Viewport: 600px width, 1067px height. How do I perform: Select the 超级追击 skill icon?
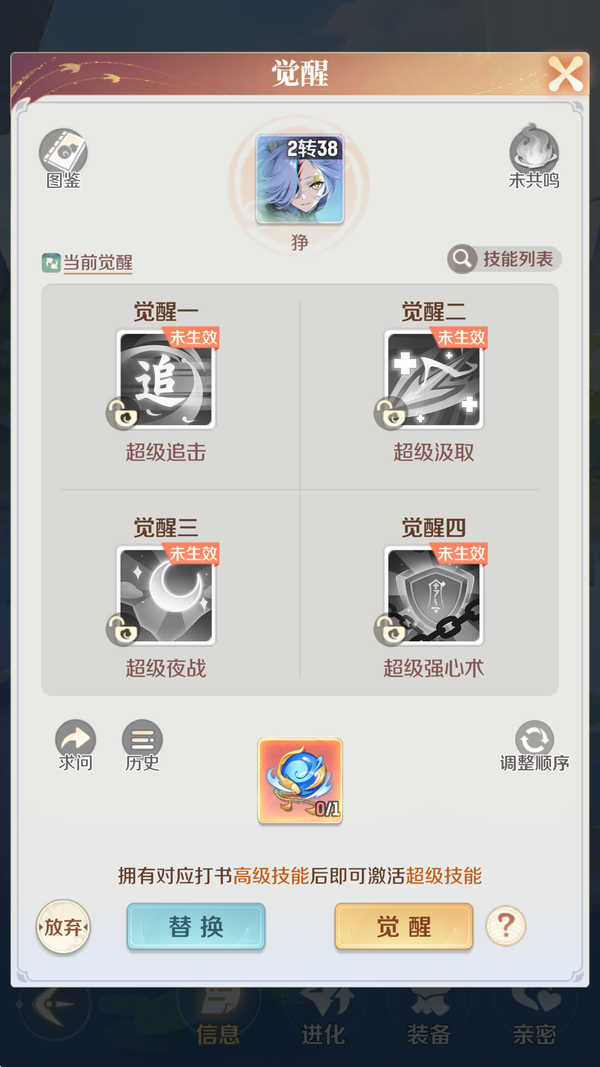coord(166,380)
